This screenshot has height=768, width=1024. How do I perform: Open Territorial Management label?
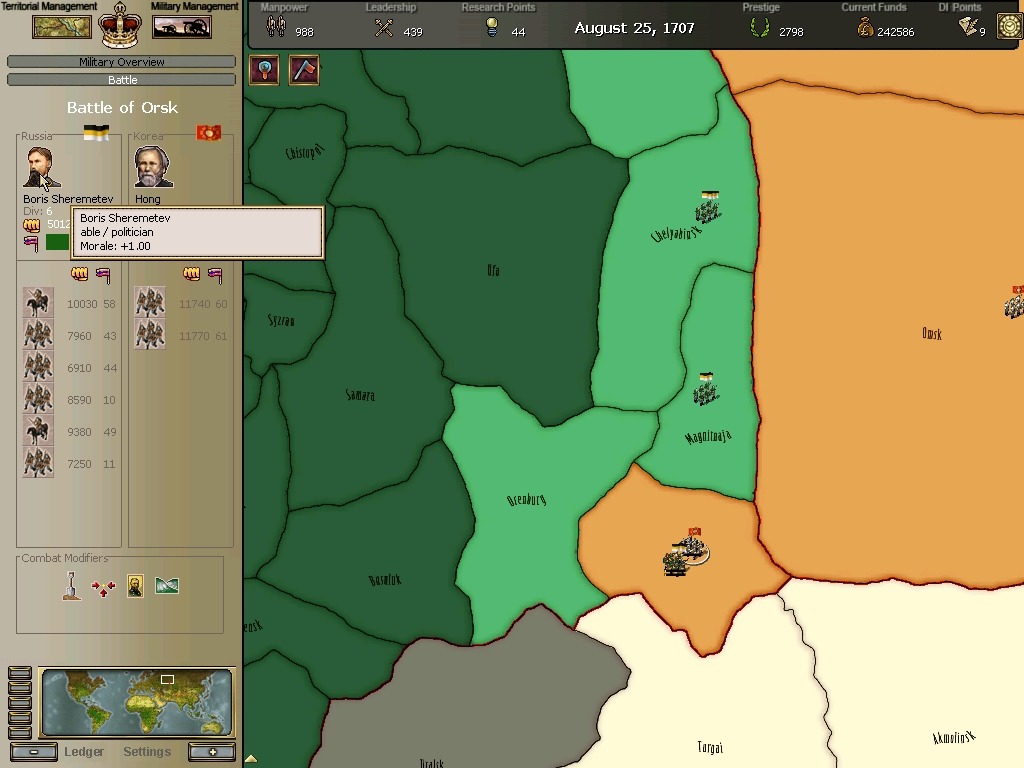pos(49,7)
